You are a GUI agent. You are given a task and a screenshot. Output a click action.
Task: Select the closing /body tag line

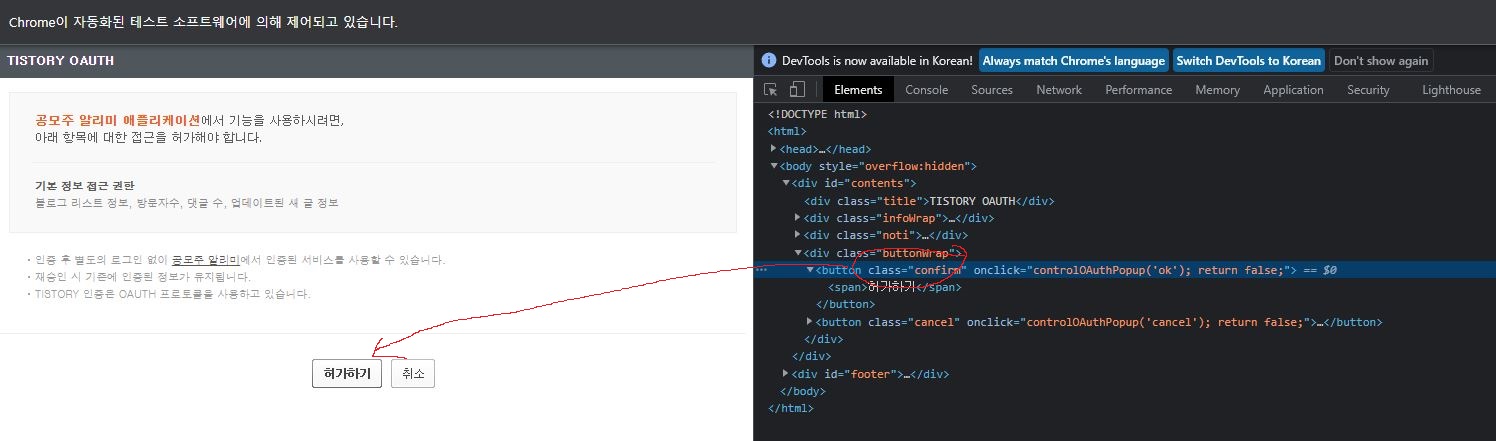(803, 391)
